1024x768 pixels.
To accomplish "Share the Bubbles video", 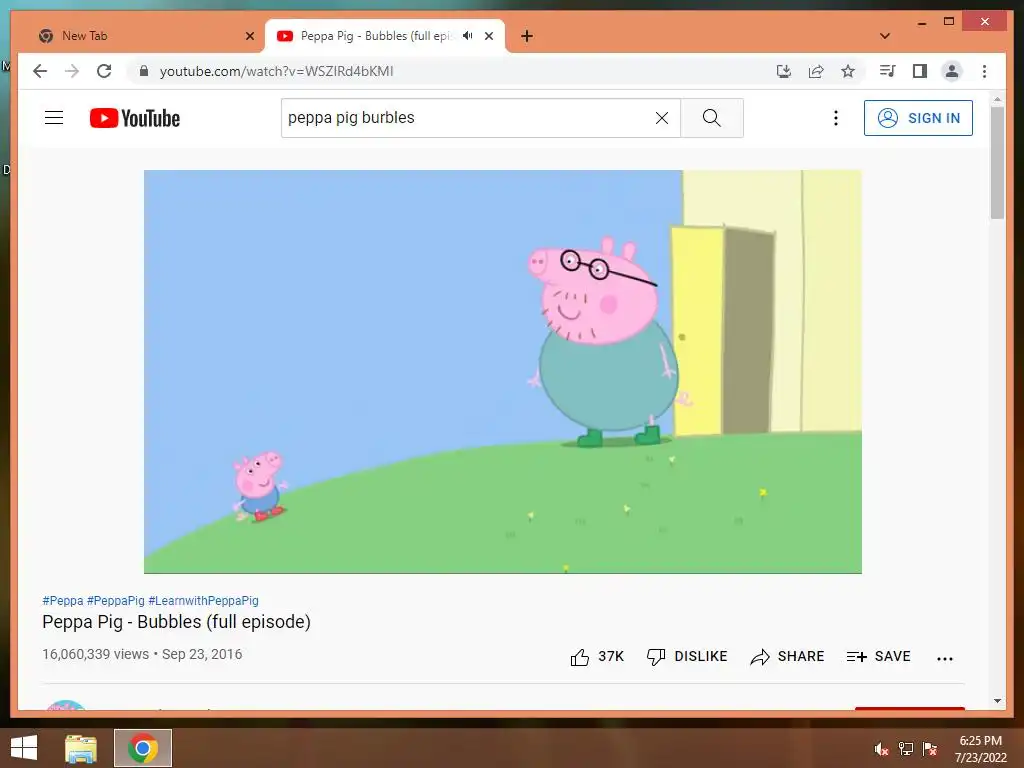I will (x=787, y=656).
